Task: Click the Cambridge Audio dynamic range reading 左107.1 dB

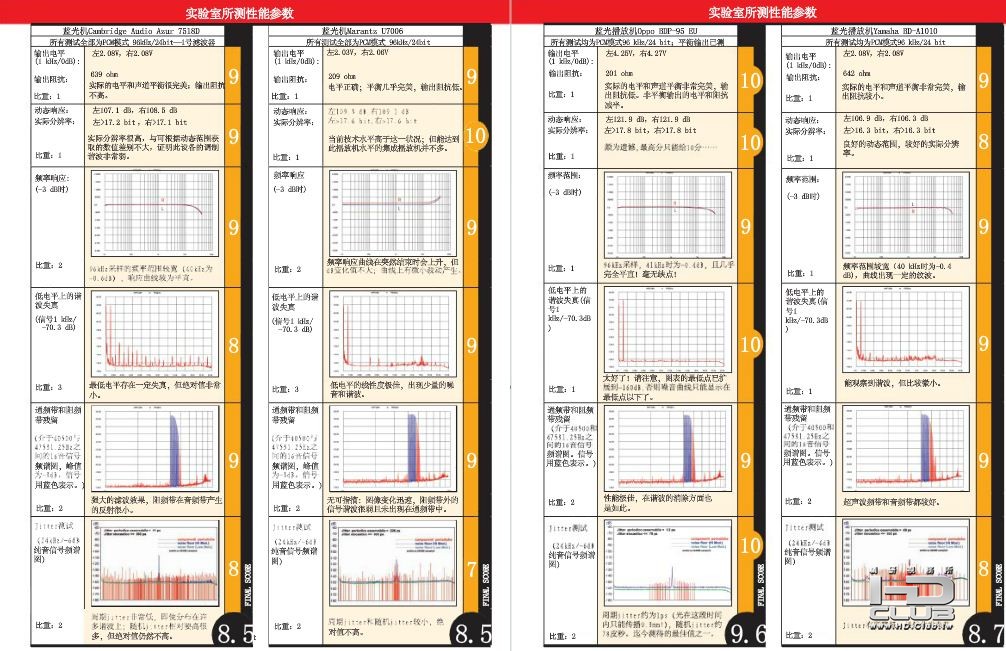Action: pos(114,110)
